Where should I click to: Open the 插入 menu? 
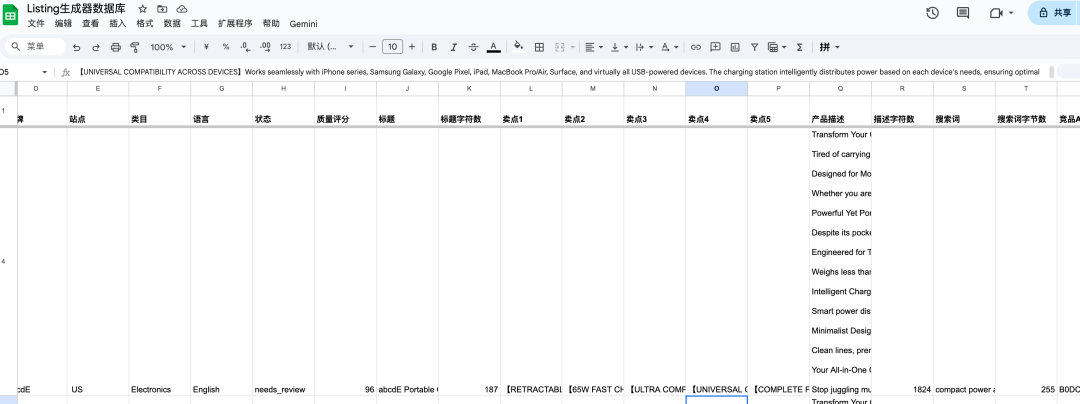118,23
